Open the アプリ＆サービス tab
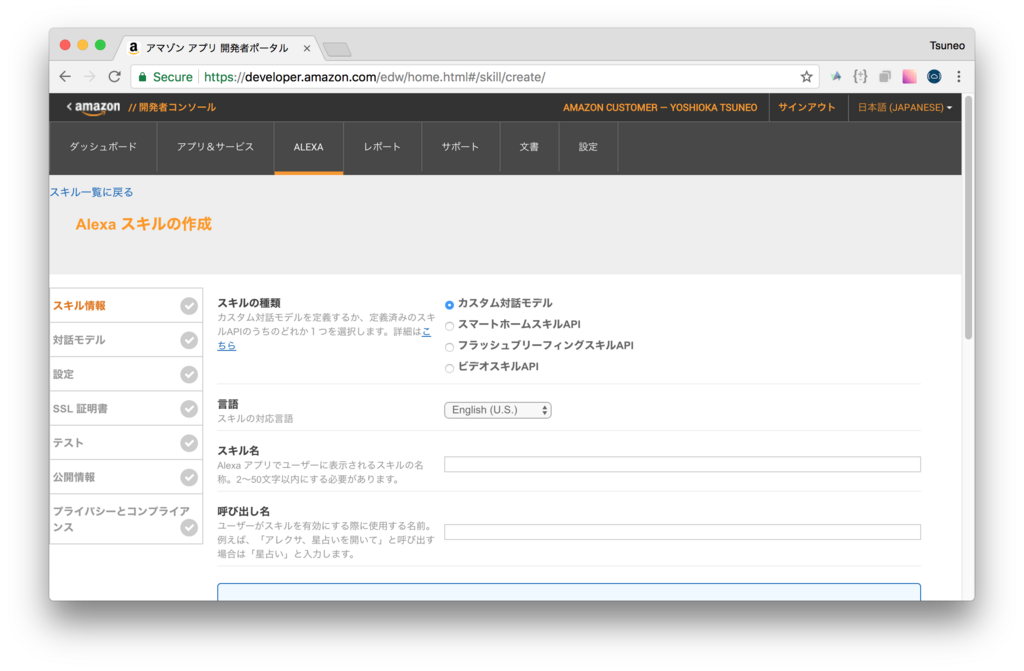1024x671 pixels. click(216, 147)
